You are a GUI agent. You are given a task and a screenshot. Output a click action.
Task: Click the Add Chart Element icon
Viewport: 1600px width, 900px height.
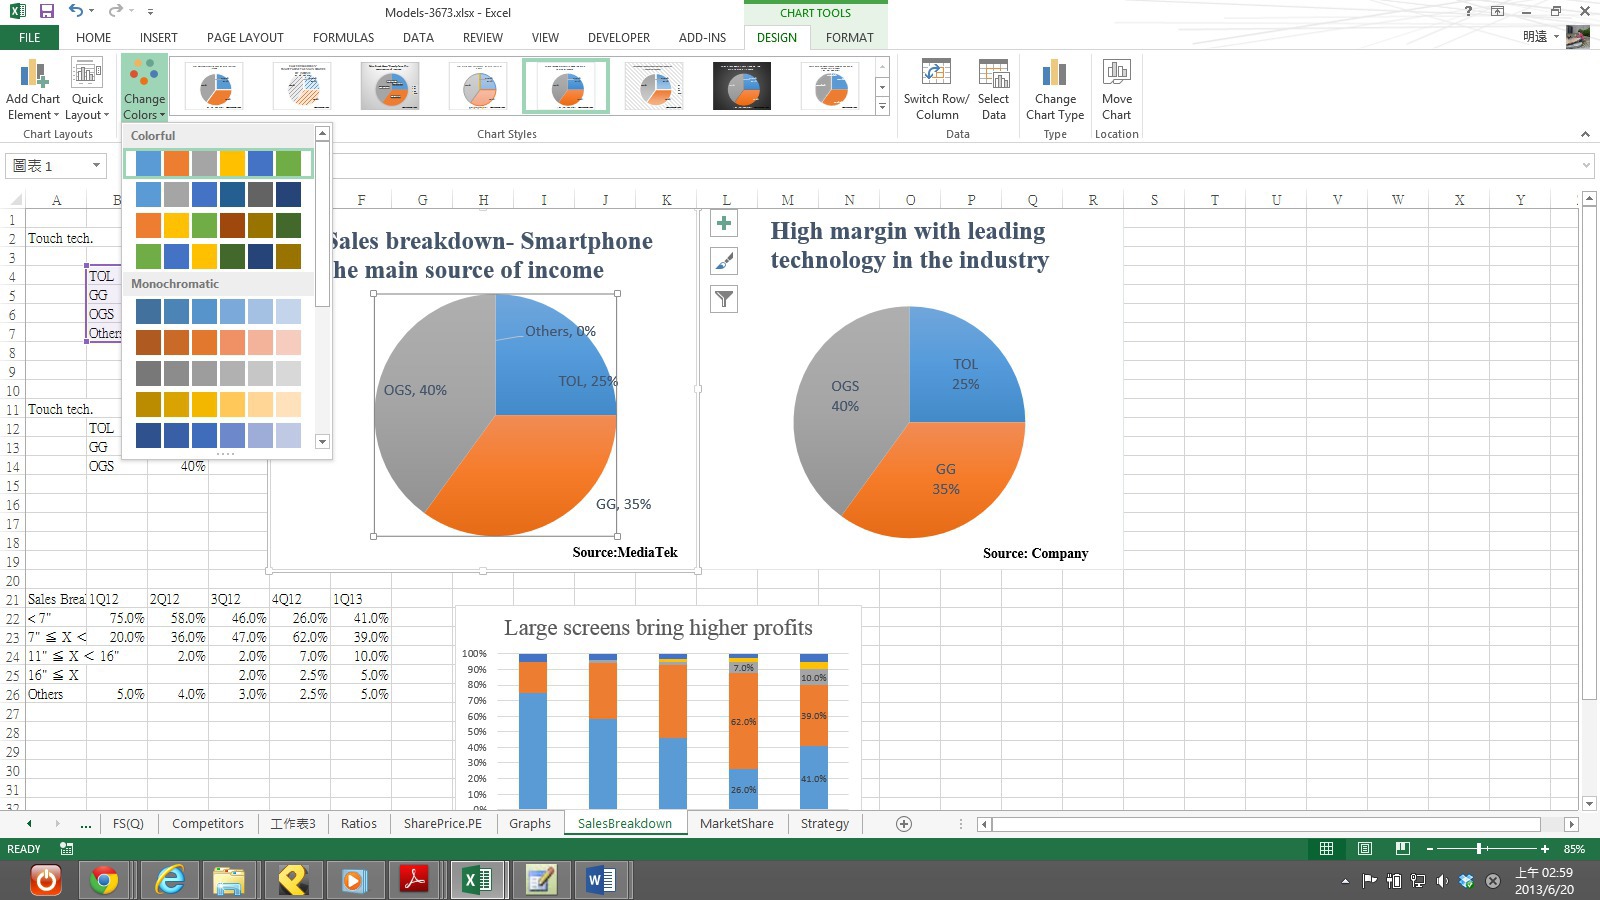click(x=33, y=74)
